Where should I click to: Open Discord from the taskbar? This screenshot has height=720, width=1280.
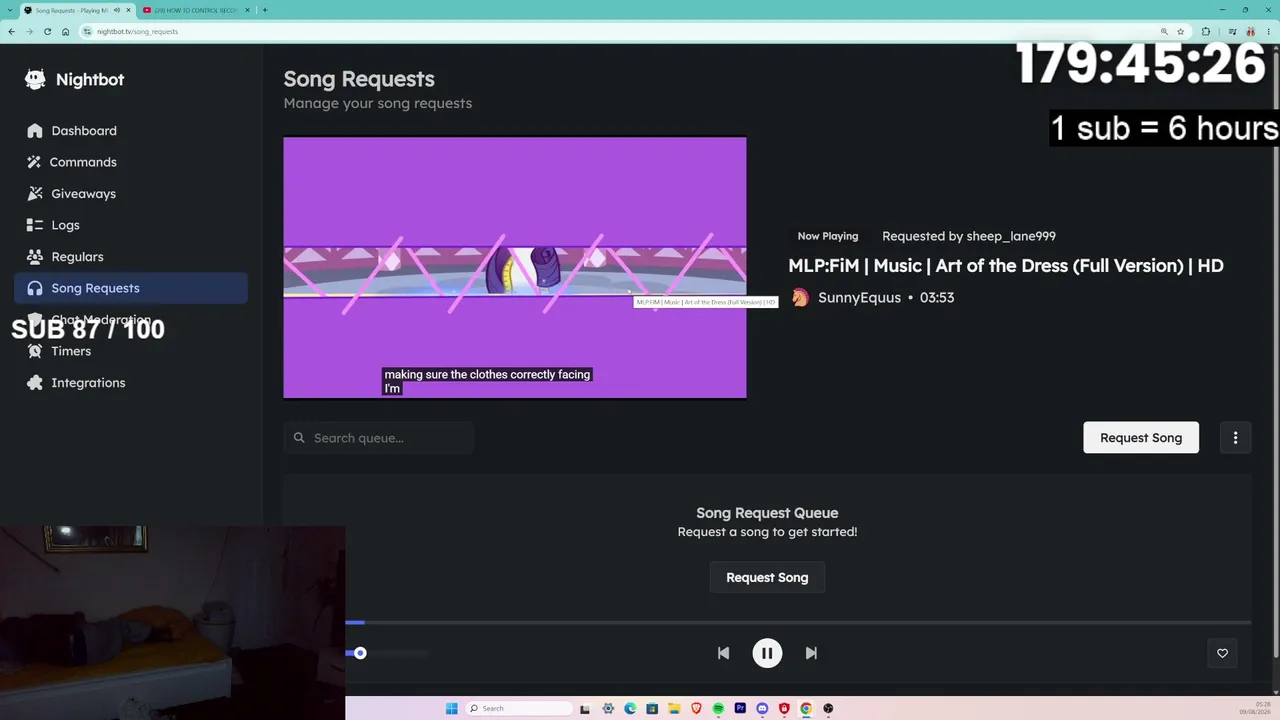click(762, 708)
